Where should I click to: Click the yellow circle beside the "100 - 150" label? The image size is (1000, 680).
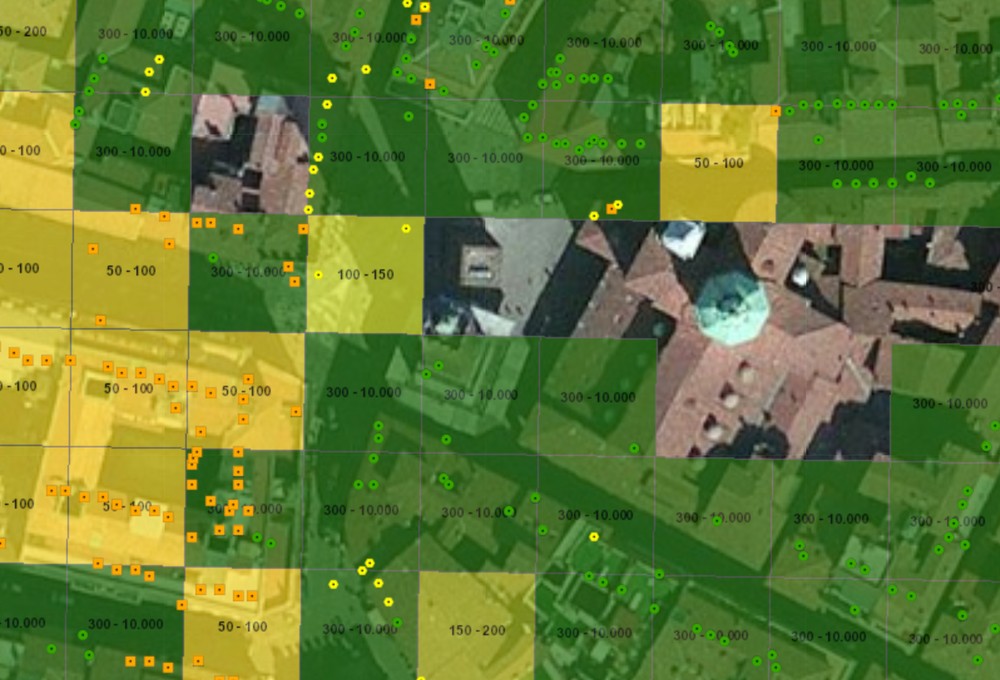(318, 275)
